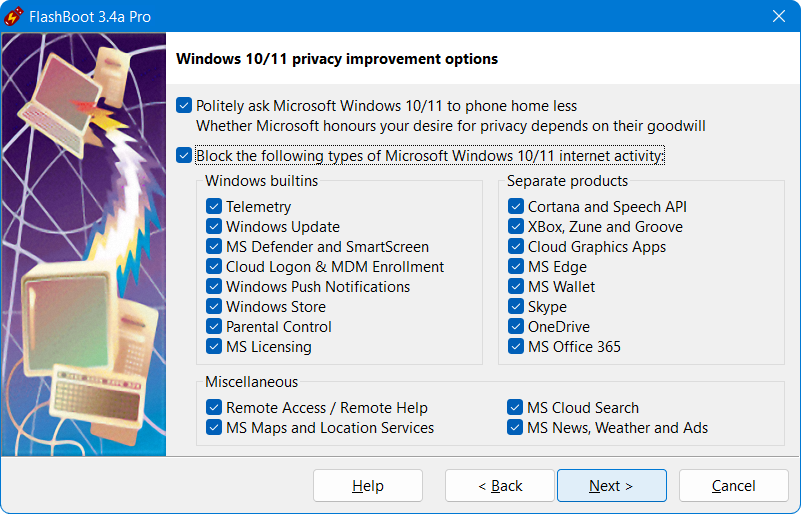Toggle Cloud Logon & MDM Enrollment checkbox

(214, 267)
